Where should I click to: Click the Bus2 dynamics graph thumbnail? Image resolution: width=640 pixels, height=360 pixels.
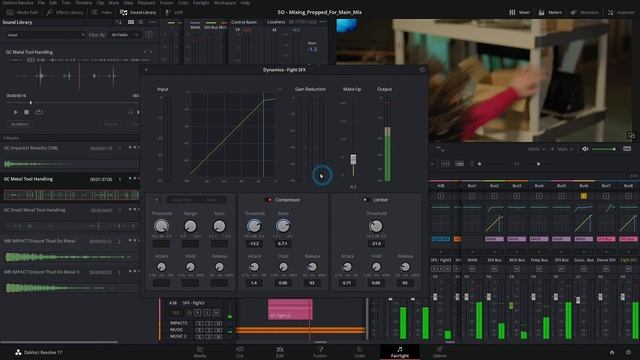494,223
